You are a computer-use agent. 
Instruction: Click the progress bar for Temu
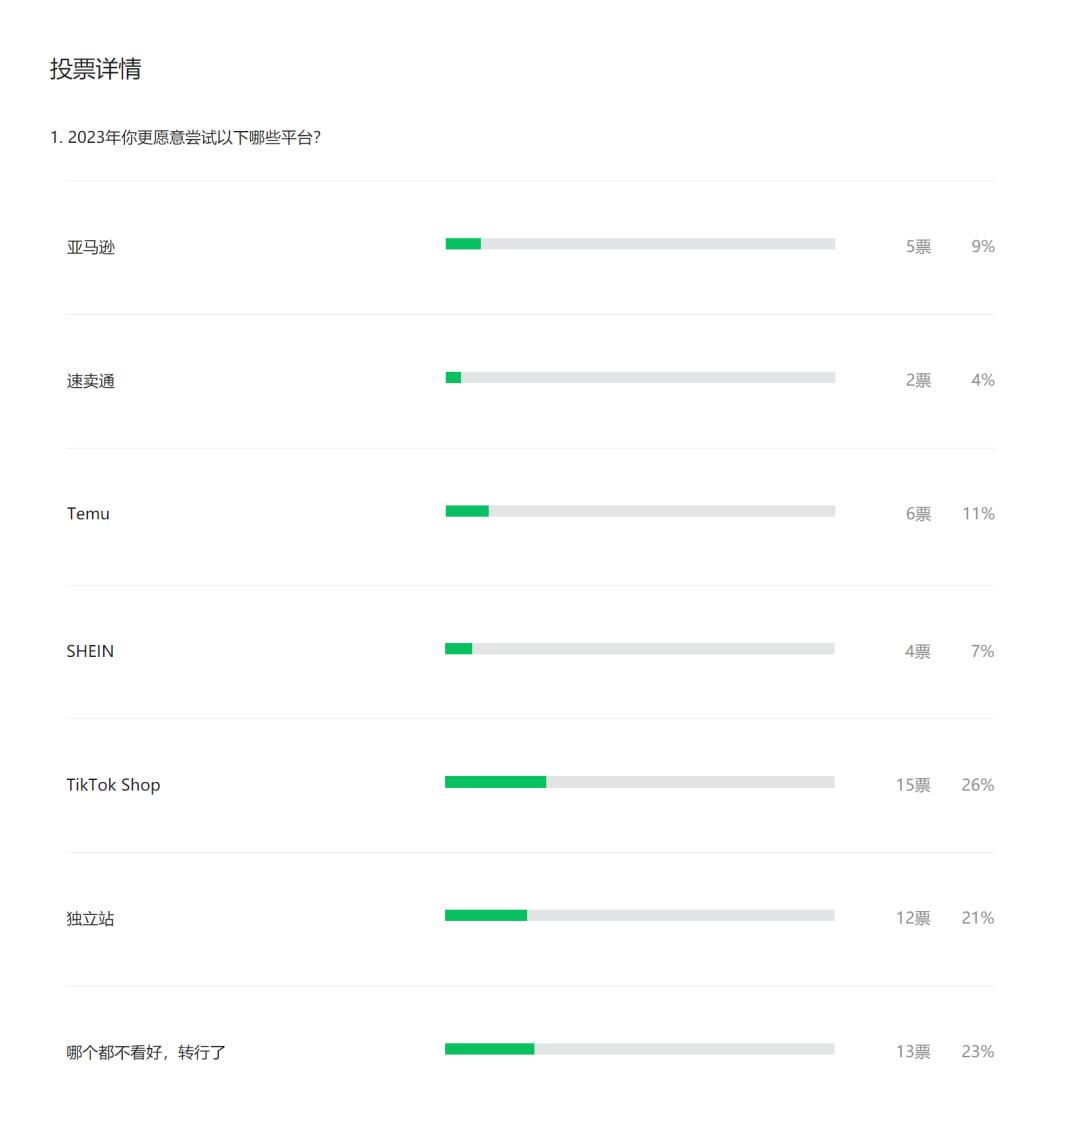coord(640,511)
